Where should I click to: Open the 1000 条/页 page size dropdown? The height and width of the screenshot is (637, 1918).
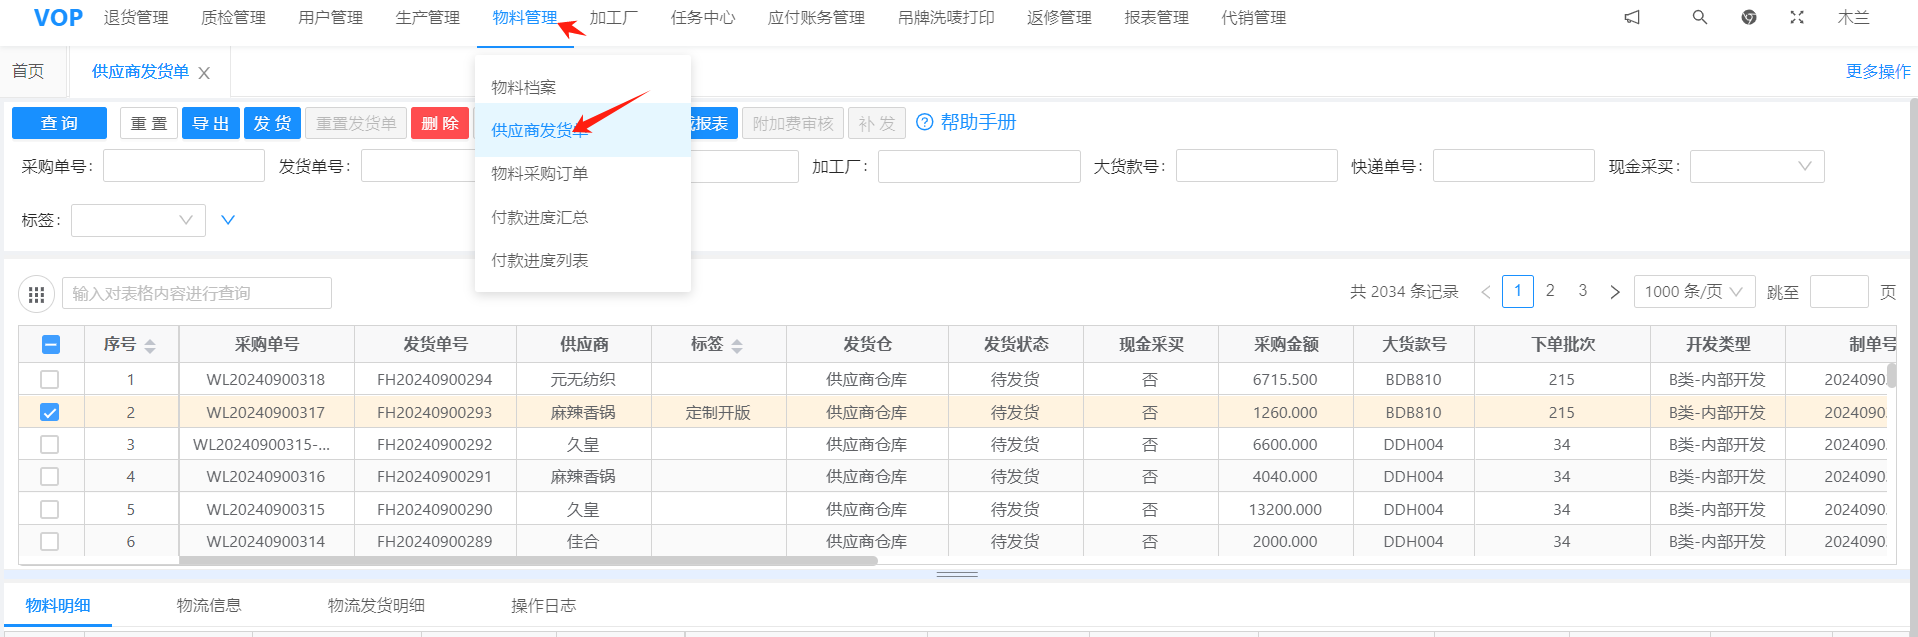point(1694,292)
